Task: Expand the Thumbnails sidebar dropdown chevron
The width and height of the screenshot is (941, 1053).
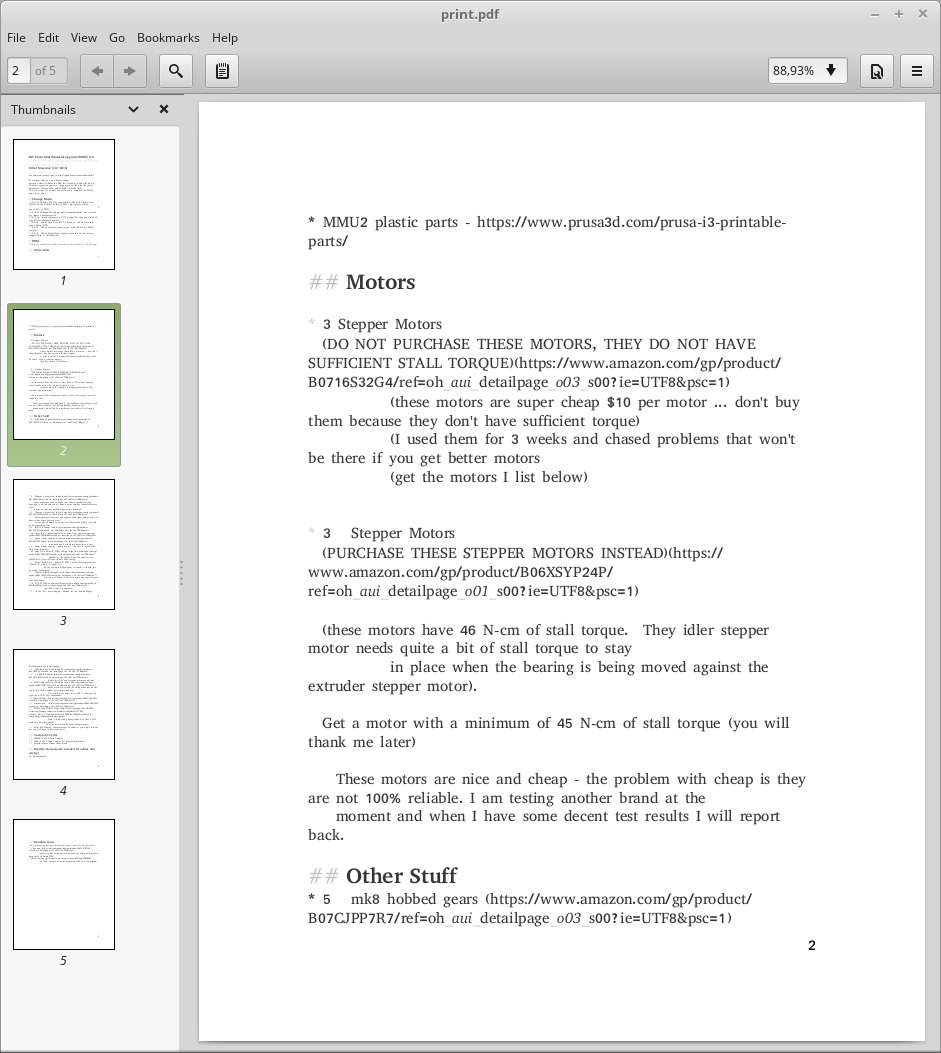Action: (134, 109)
